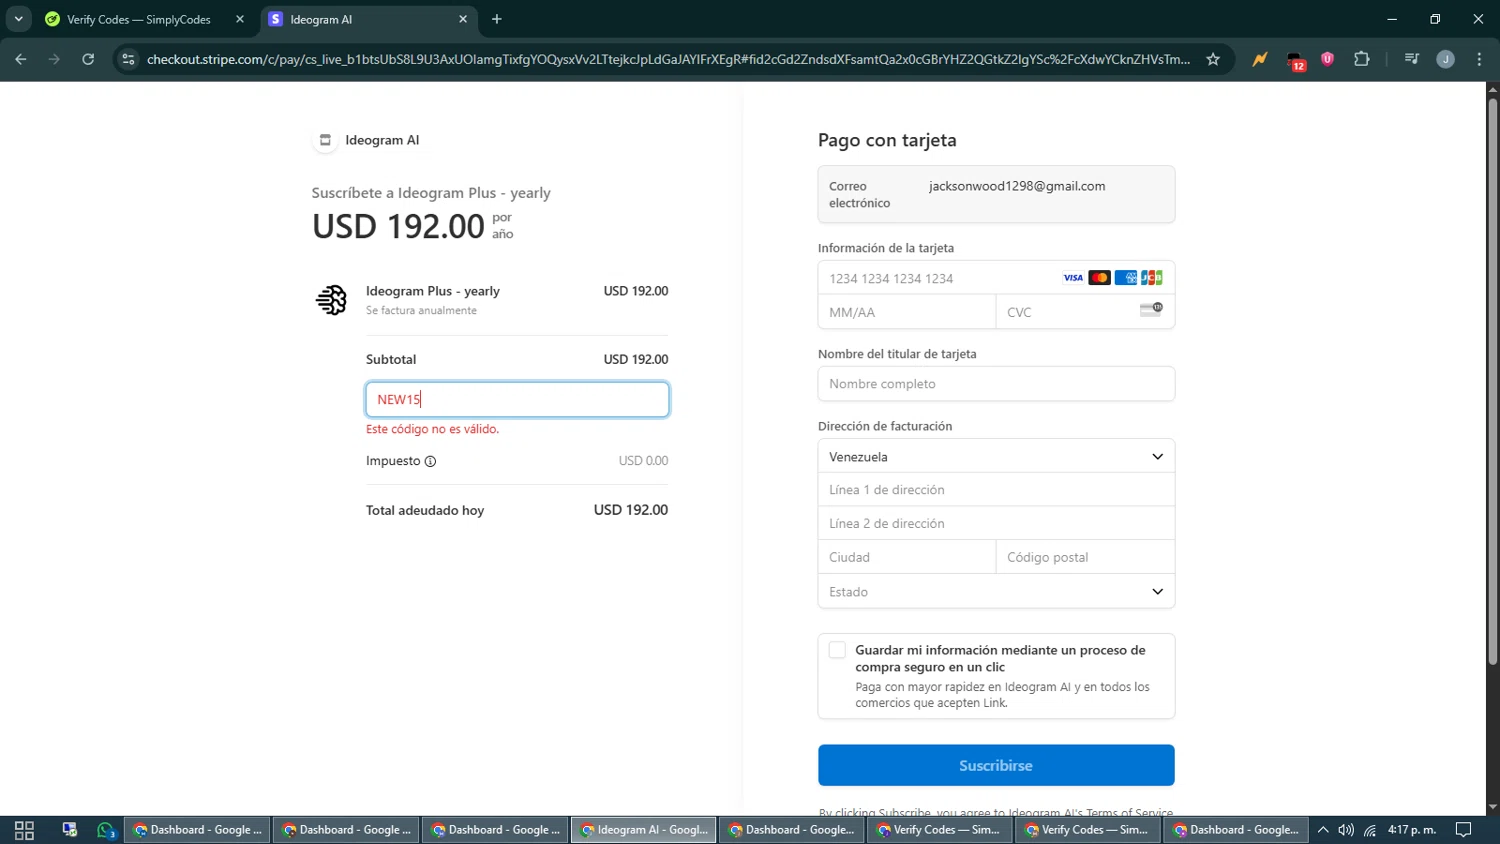Expand the Estado dropdown

[996, 591]
